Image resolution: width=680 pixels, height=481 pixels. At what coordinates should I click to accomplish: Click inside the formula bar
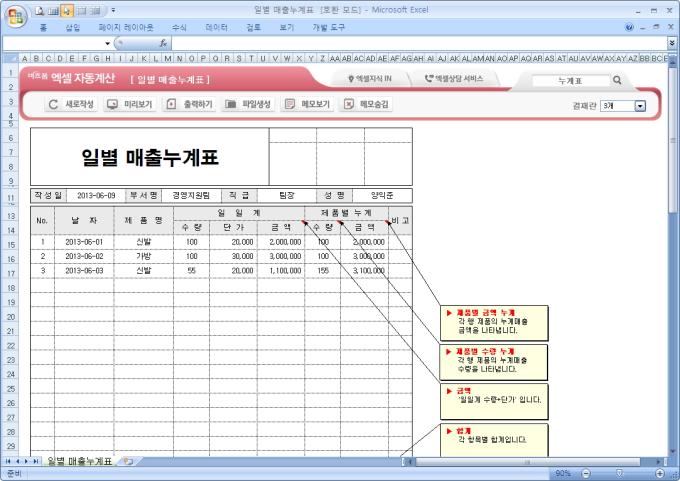418,43
